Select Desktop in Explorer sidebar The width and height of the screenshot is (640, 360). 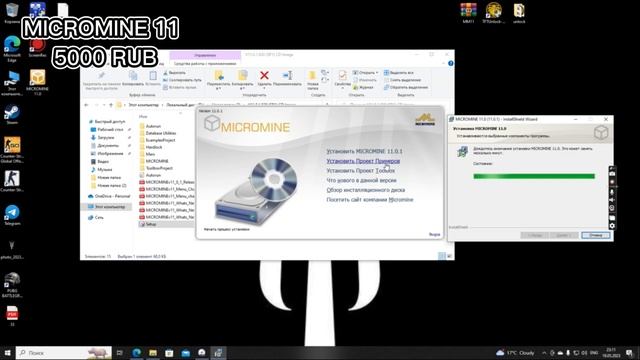[107, 129]
